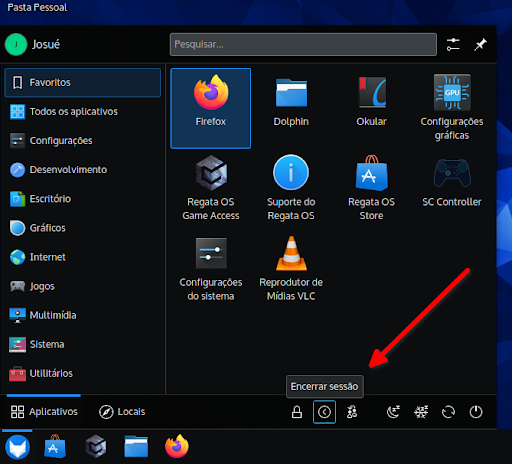Launch SC Controller
The image size is (512, 464).
(x=452, y=188)
